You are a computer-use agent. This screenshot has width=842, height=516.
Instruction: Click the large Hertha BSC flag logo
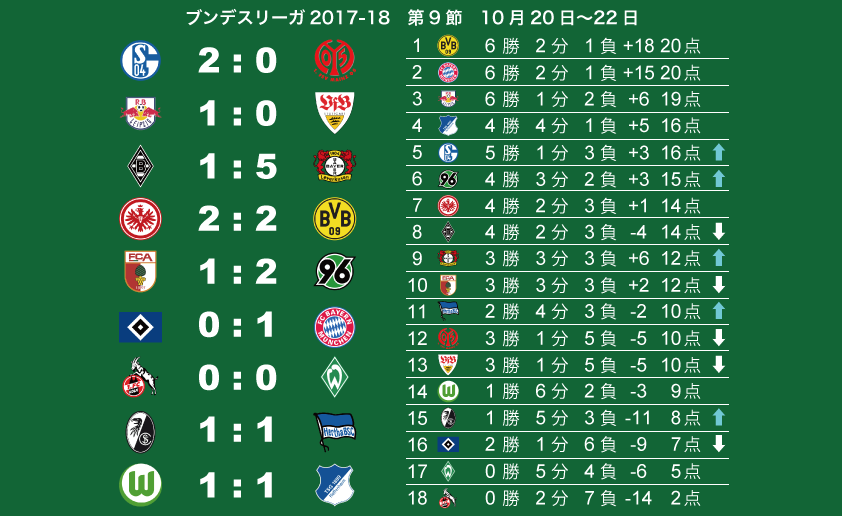point(335,431)
